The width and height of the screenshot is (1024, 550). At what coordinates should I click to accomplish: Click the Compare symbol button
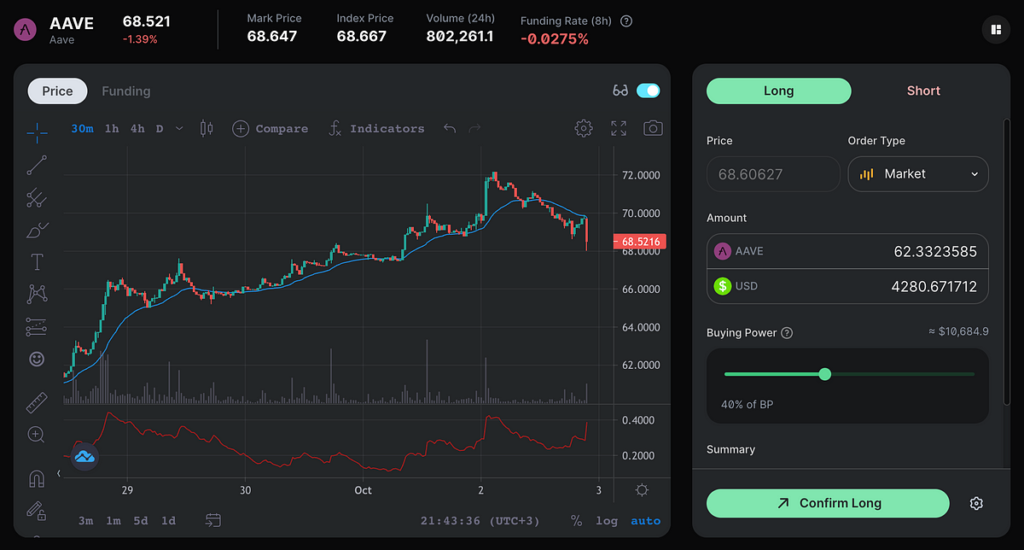point(270,129)
